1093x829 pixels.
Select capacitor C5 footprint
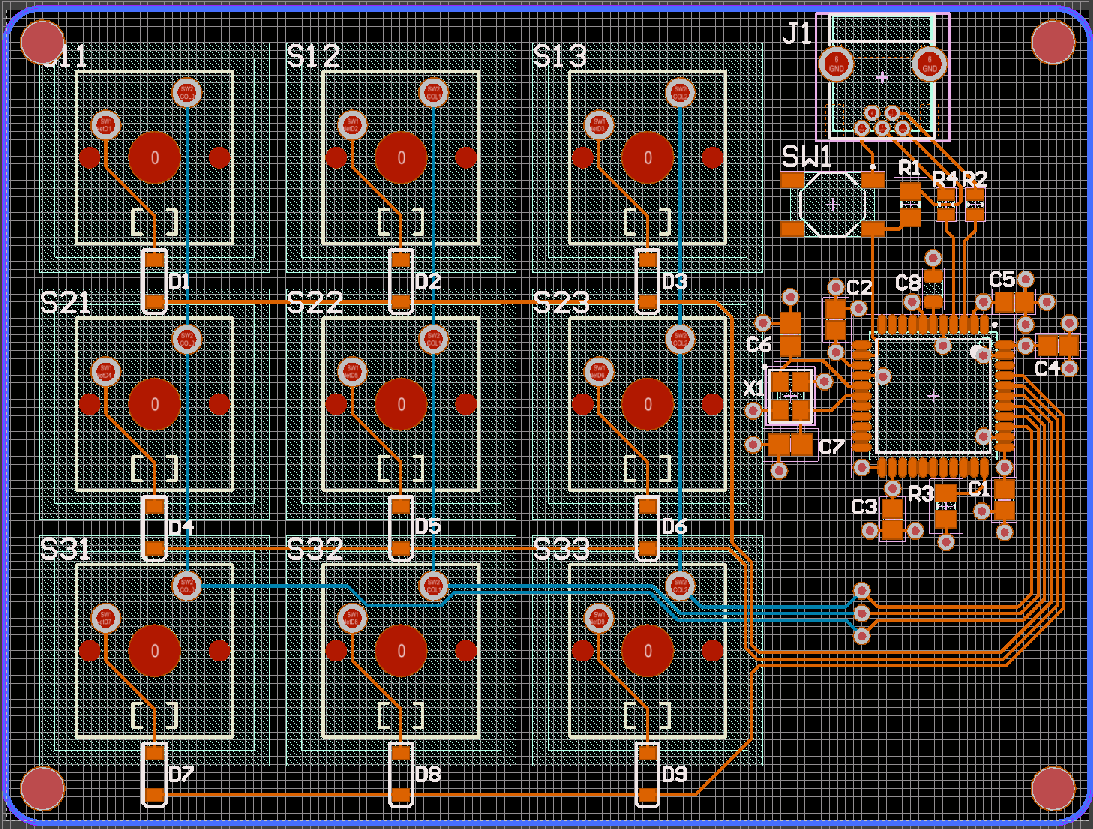click(1014, 301)
